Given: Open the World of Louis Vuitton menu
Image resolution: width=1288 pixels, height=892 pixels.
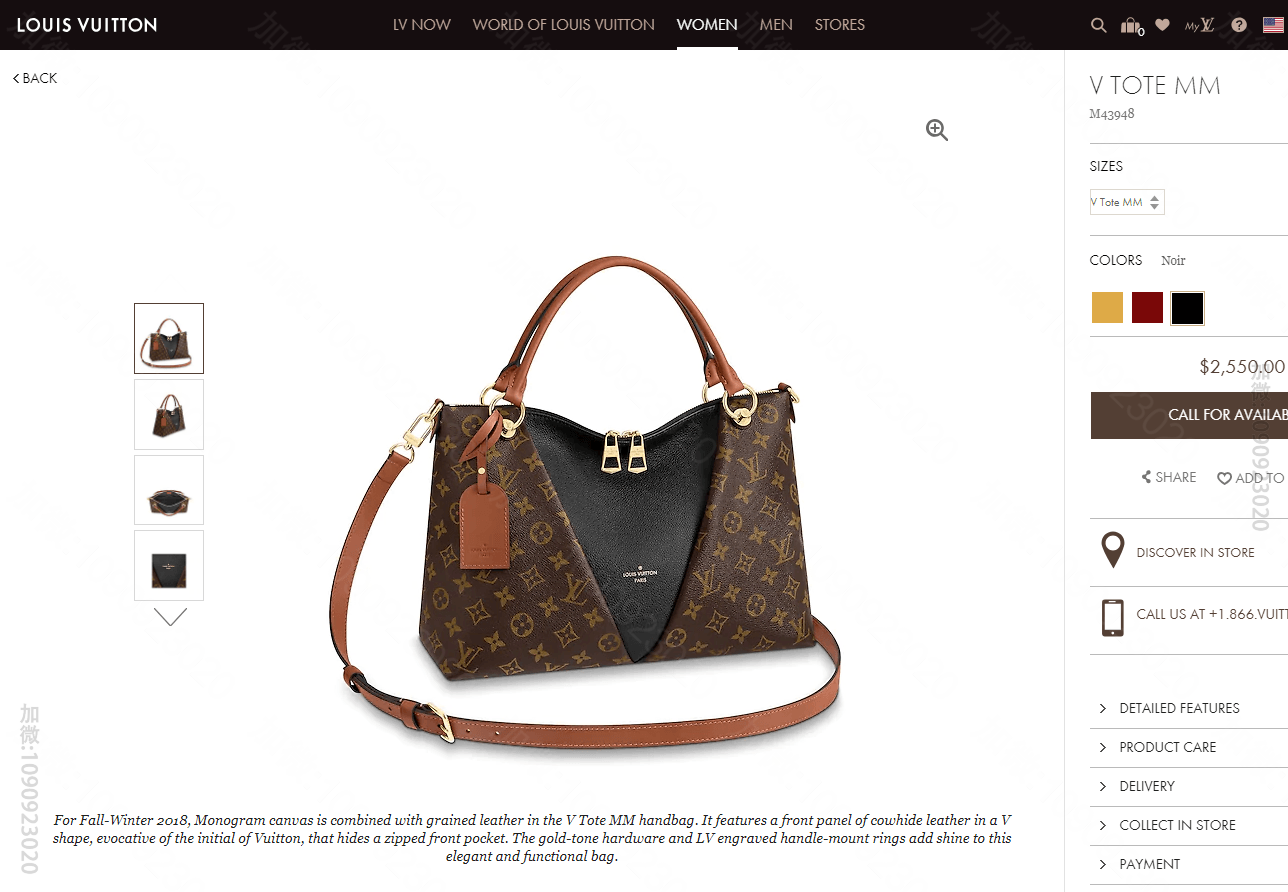Looking at the screenshot, I should (x=564, y=25).
